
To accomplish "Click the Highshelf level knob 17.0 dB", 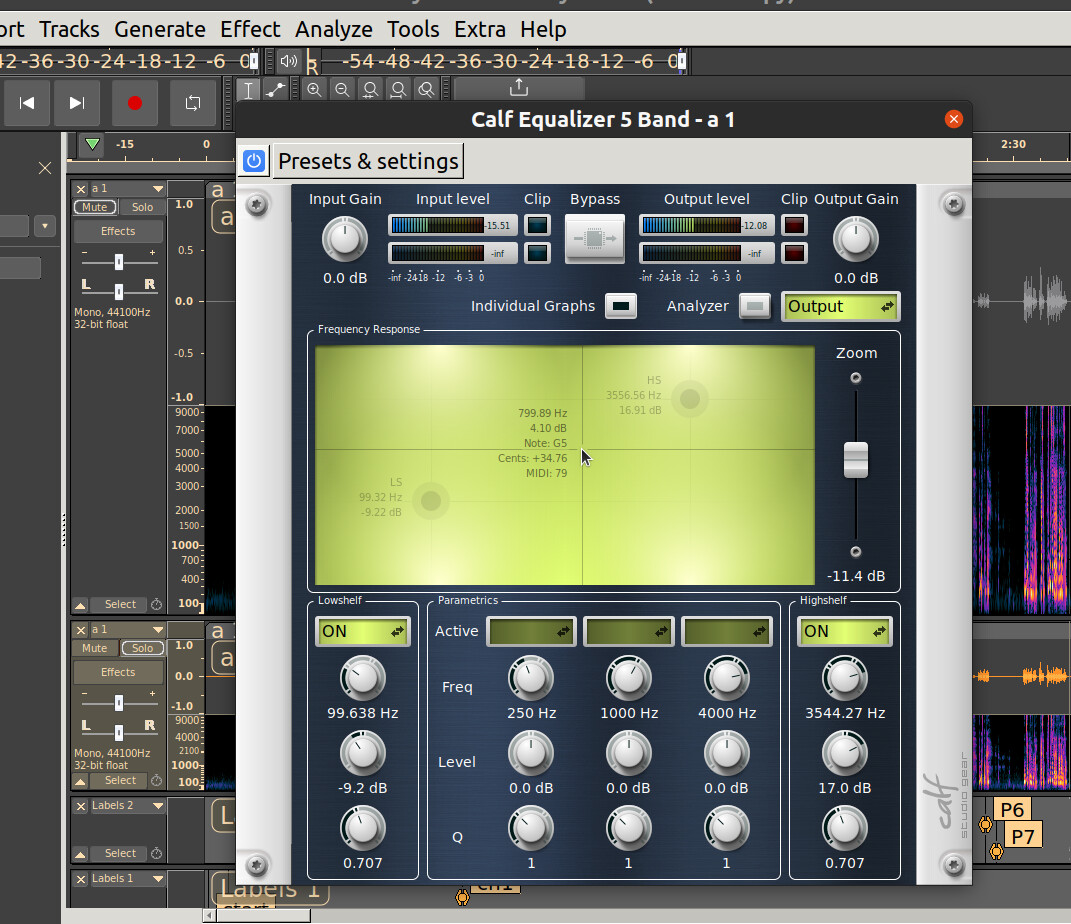I will pyautogui.click(x=845, y=753).
